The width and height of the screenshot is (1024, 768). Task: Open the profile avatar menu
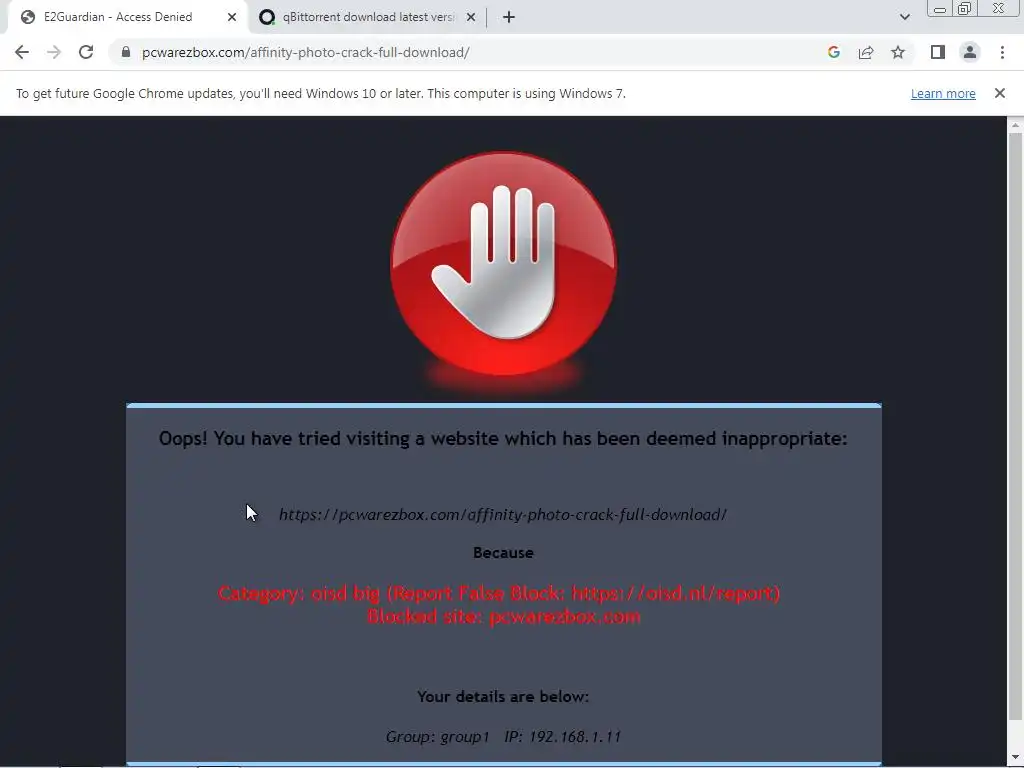click(x=970, y=52)
